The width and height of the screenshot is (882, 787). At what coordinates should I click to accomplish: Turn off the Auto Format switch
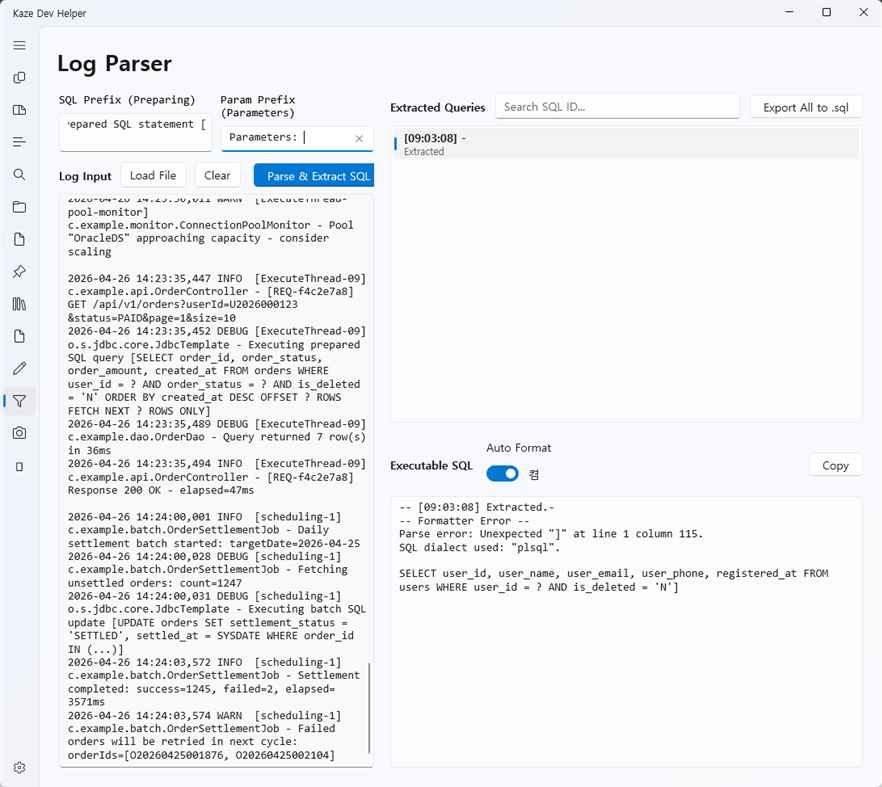(x=502, y=474)
